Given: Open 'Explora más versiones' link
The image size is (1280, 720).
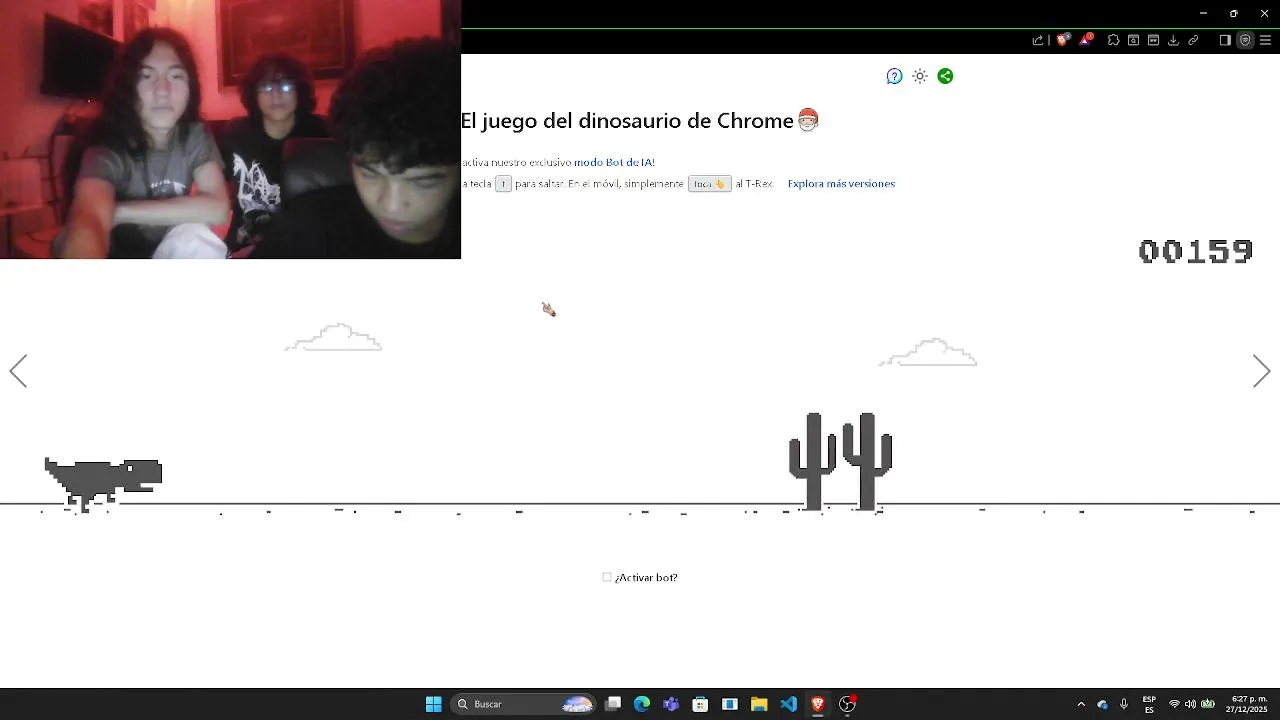Looking at the screenshot, I should point(841,184).
